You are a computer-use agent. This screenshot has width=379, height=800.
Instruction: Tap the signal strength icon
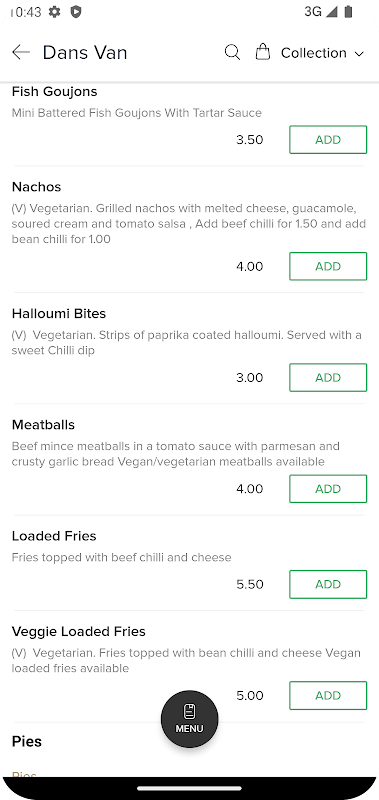(332, 11)
